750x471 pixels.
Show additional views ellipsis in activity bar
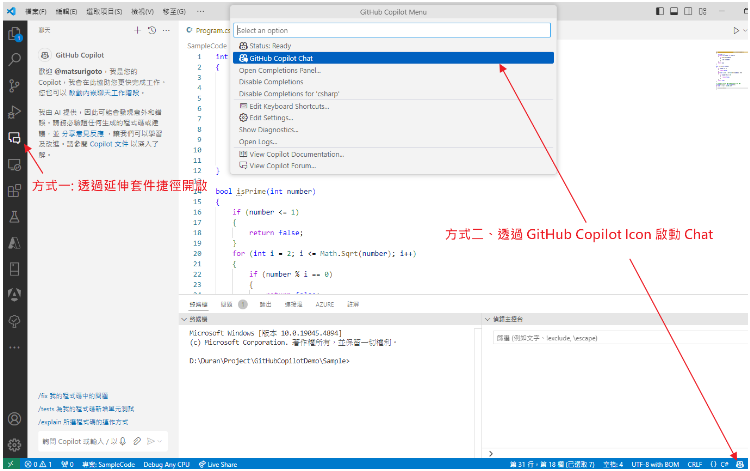click(x=14, y=348)
